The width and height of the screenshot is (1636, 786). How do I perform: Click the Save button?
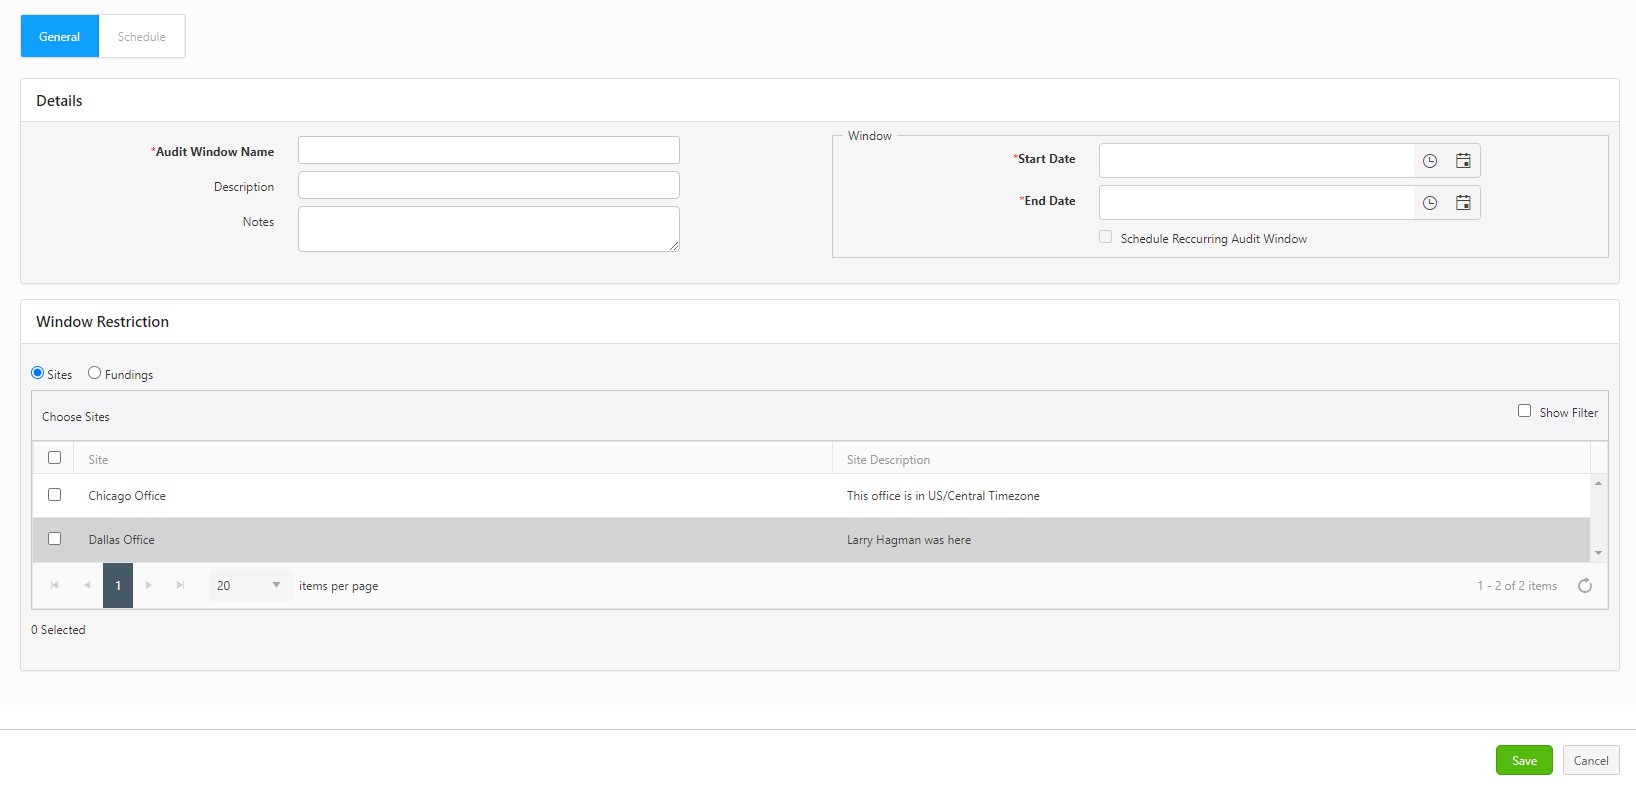[x=1524, y=761]
